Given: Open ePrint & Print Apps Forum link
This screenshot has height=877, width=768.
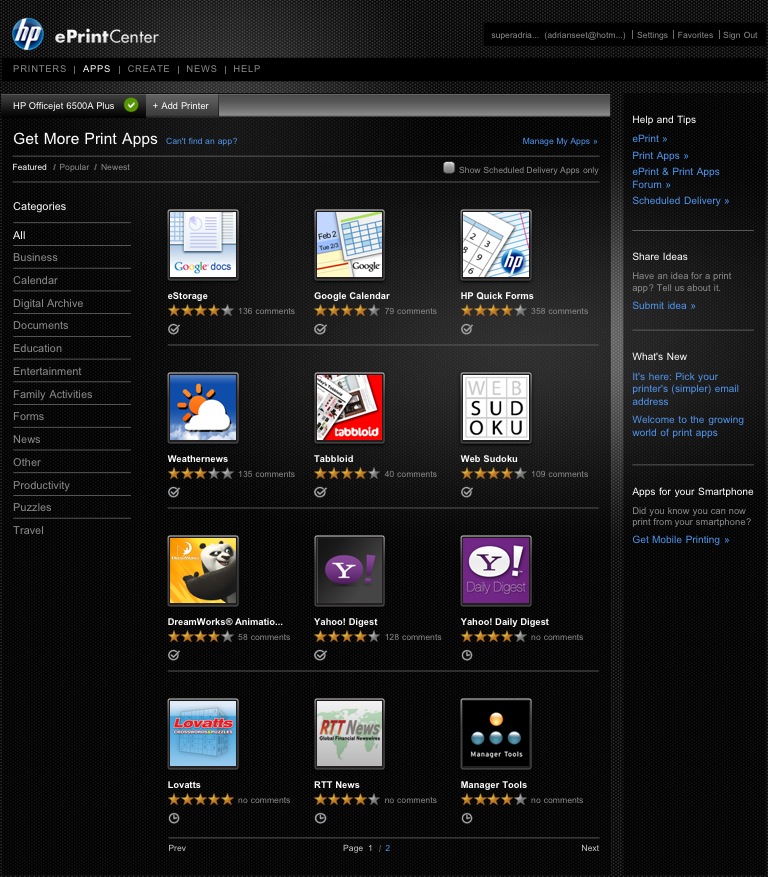Looking at the screenshot, I should [676, 178].
